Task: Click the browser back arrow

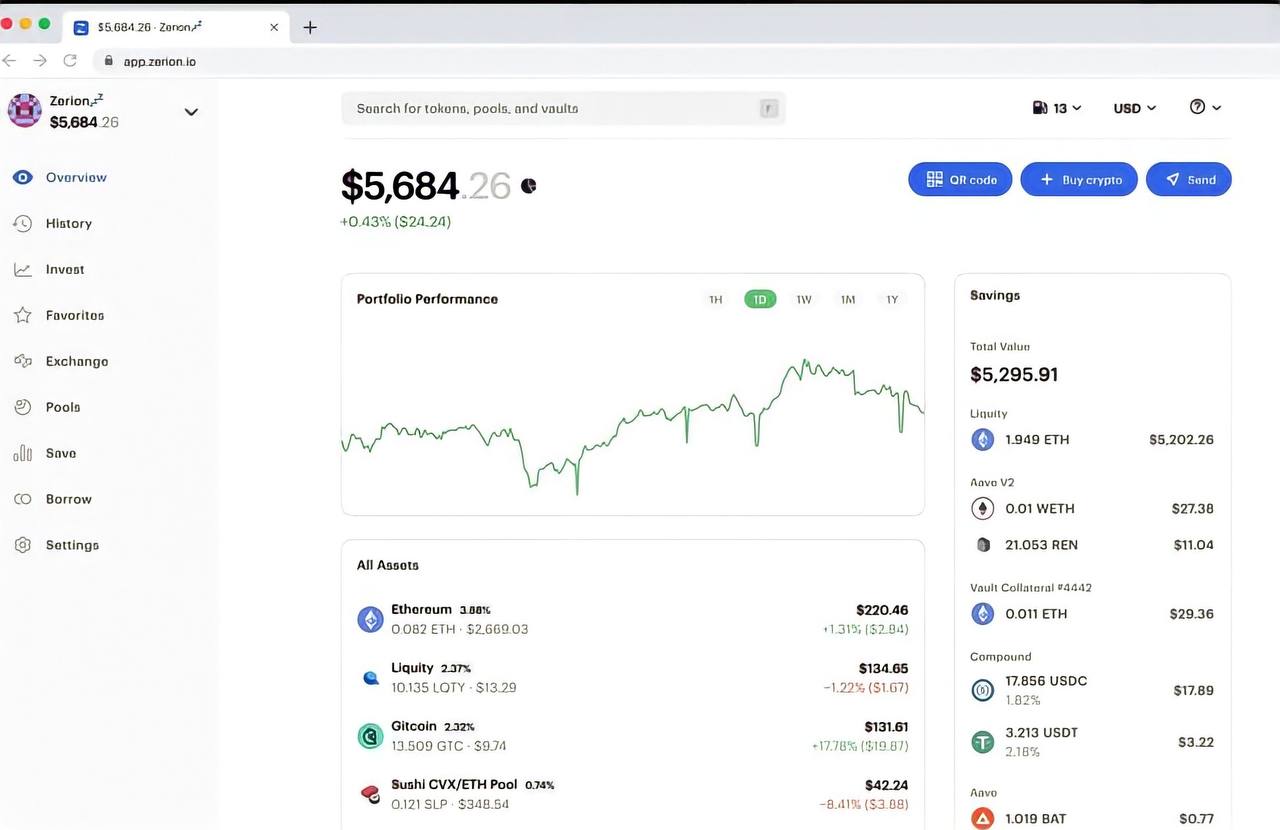Action: tap(10, 61)
